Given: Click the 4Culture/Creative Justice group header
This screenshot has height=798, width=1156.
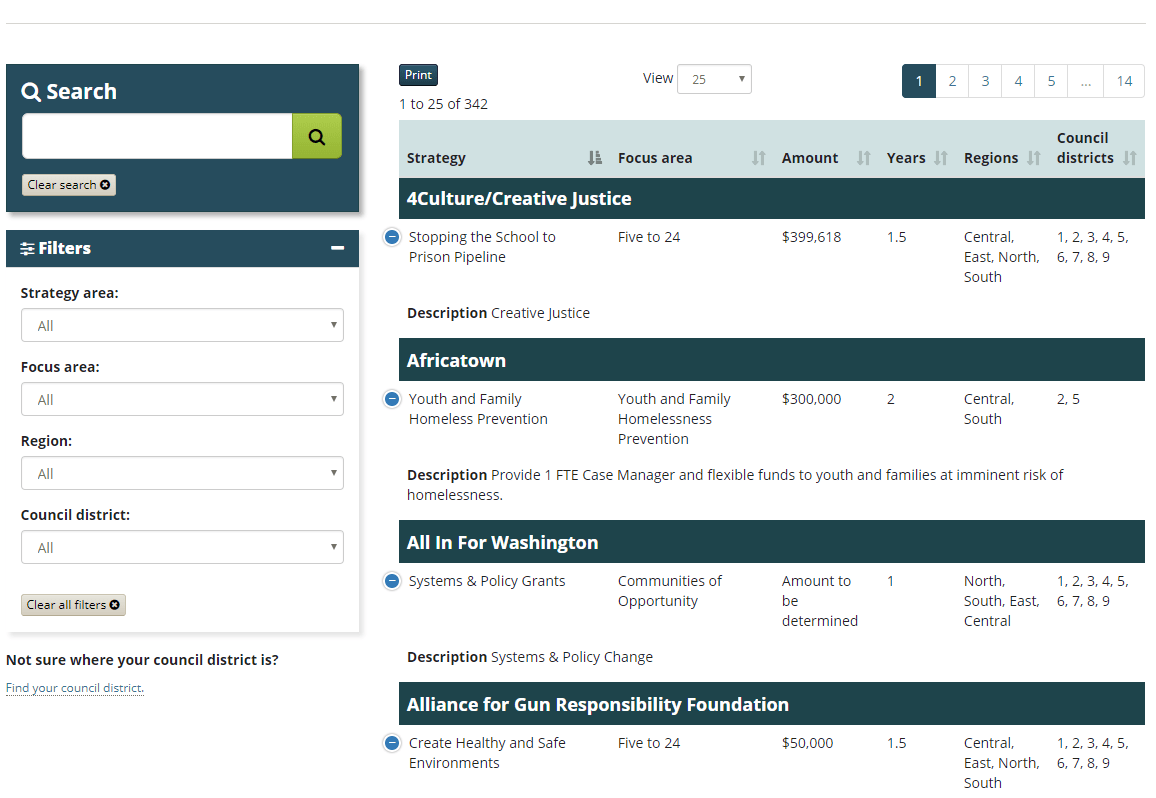Looking at the screenshot, I should [x=771, y=198].
